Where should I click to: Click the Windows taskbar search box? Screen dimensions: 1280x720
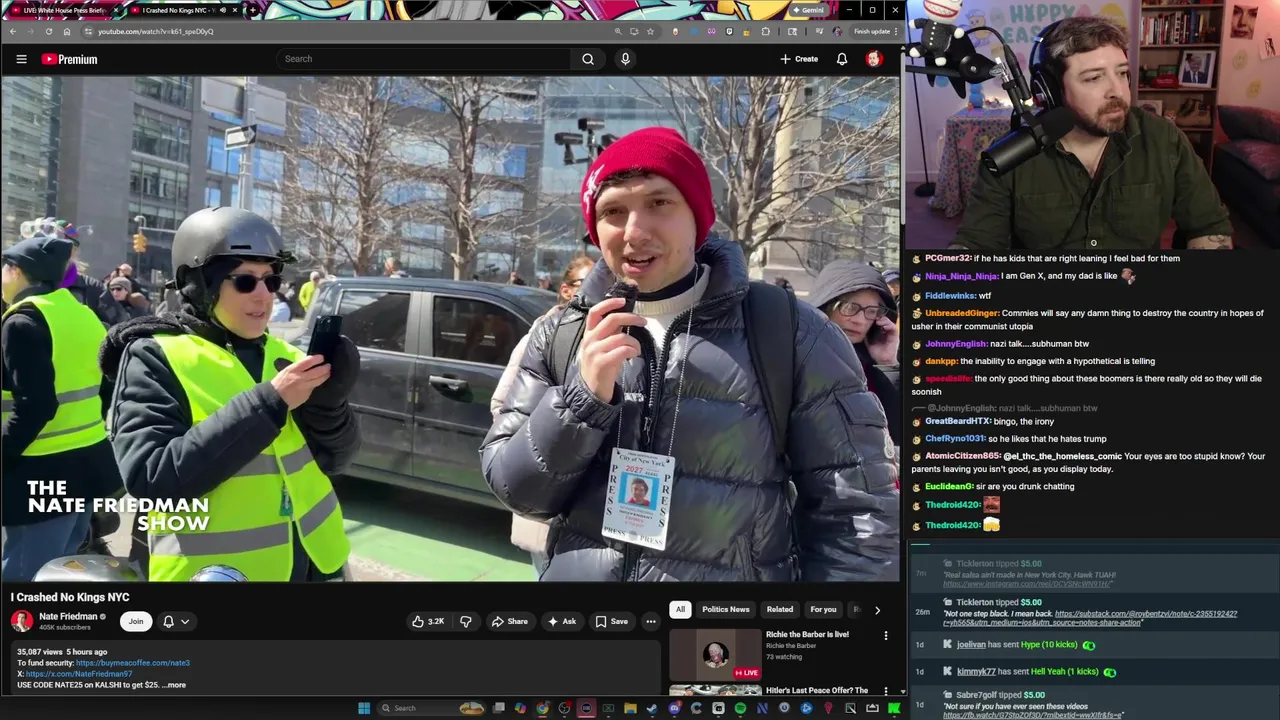pyautogui.click(x=430, y=708)
